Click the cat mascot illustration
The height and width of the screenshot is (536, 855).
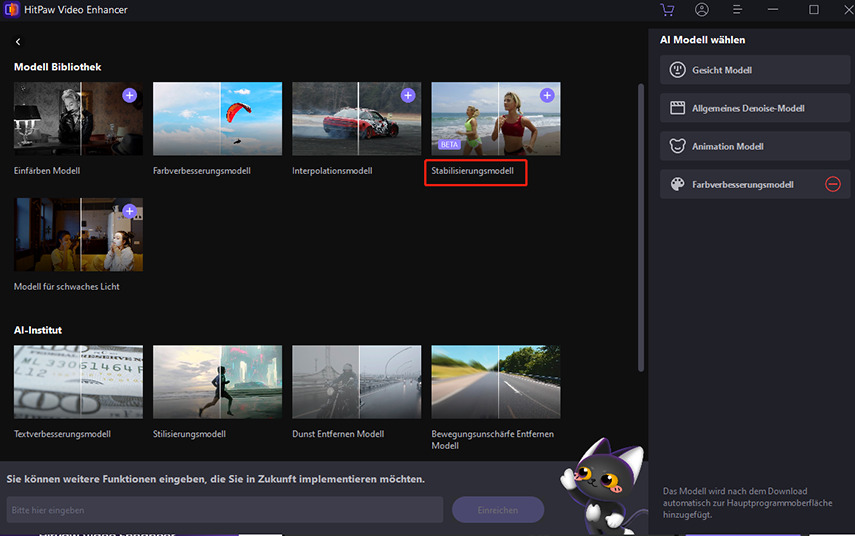pyautogui.click(x=603, y=486)
